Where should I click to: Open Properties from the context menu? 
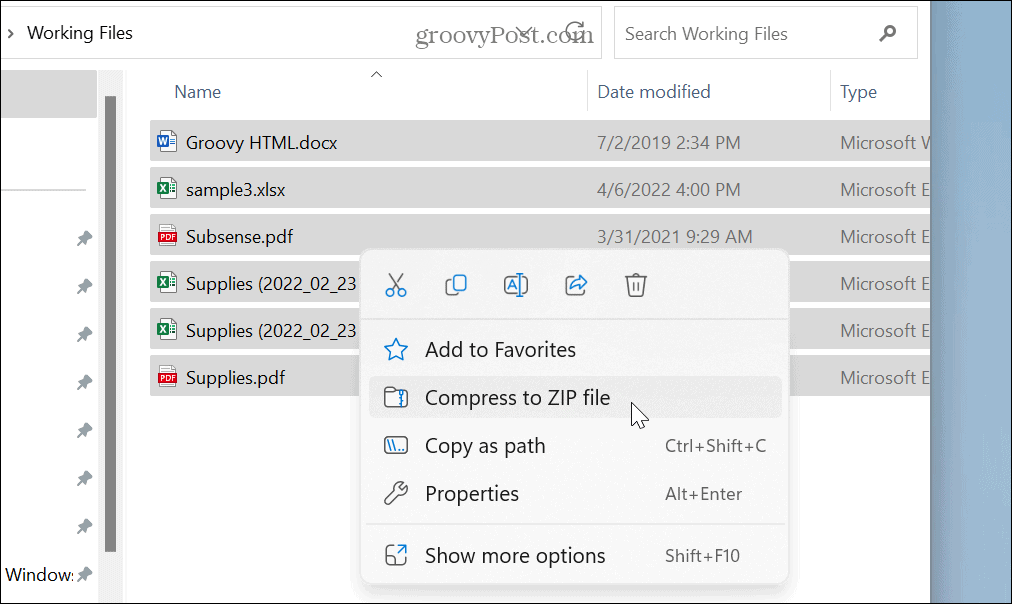tap(472, 494)
